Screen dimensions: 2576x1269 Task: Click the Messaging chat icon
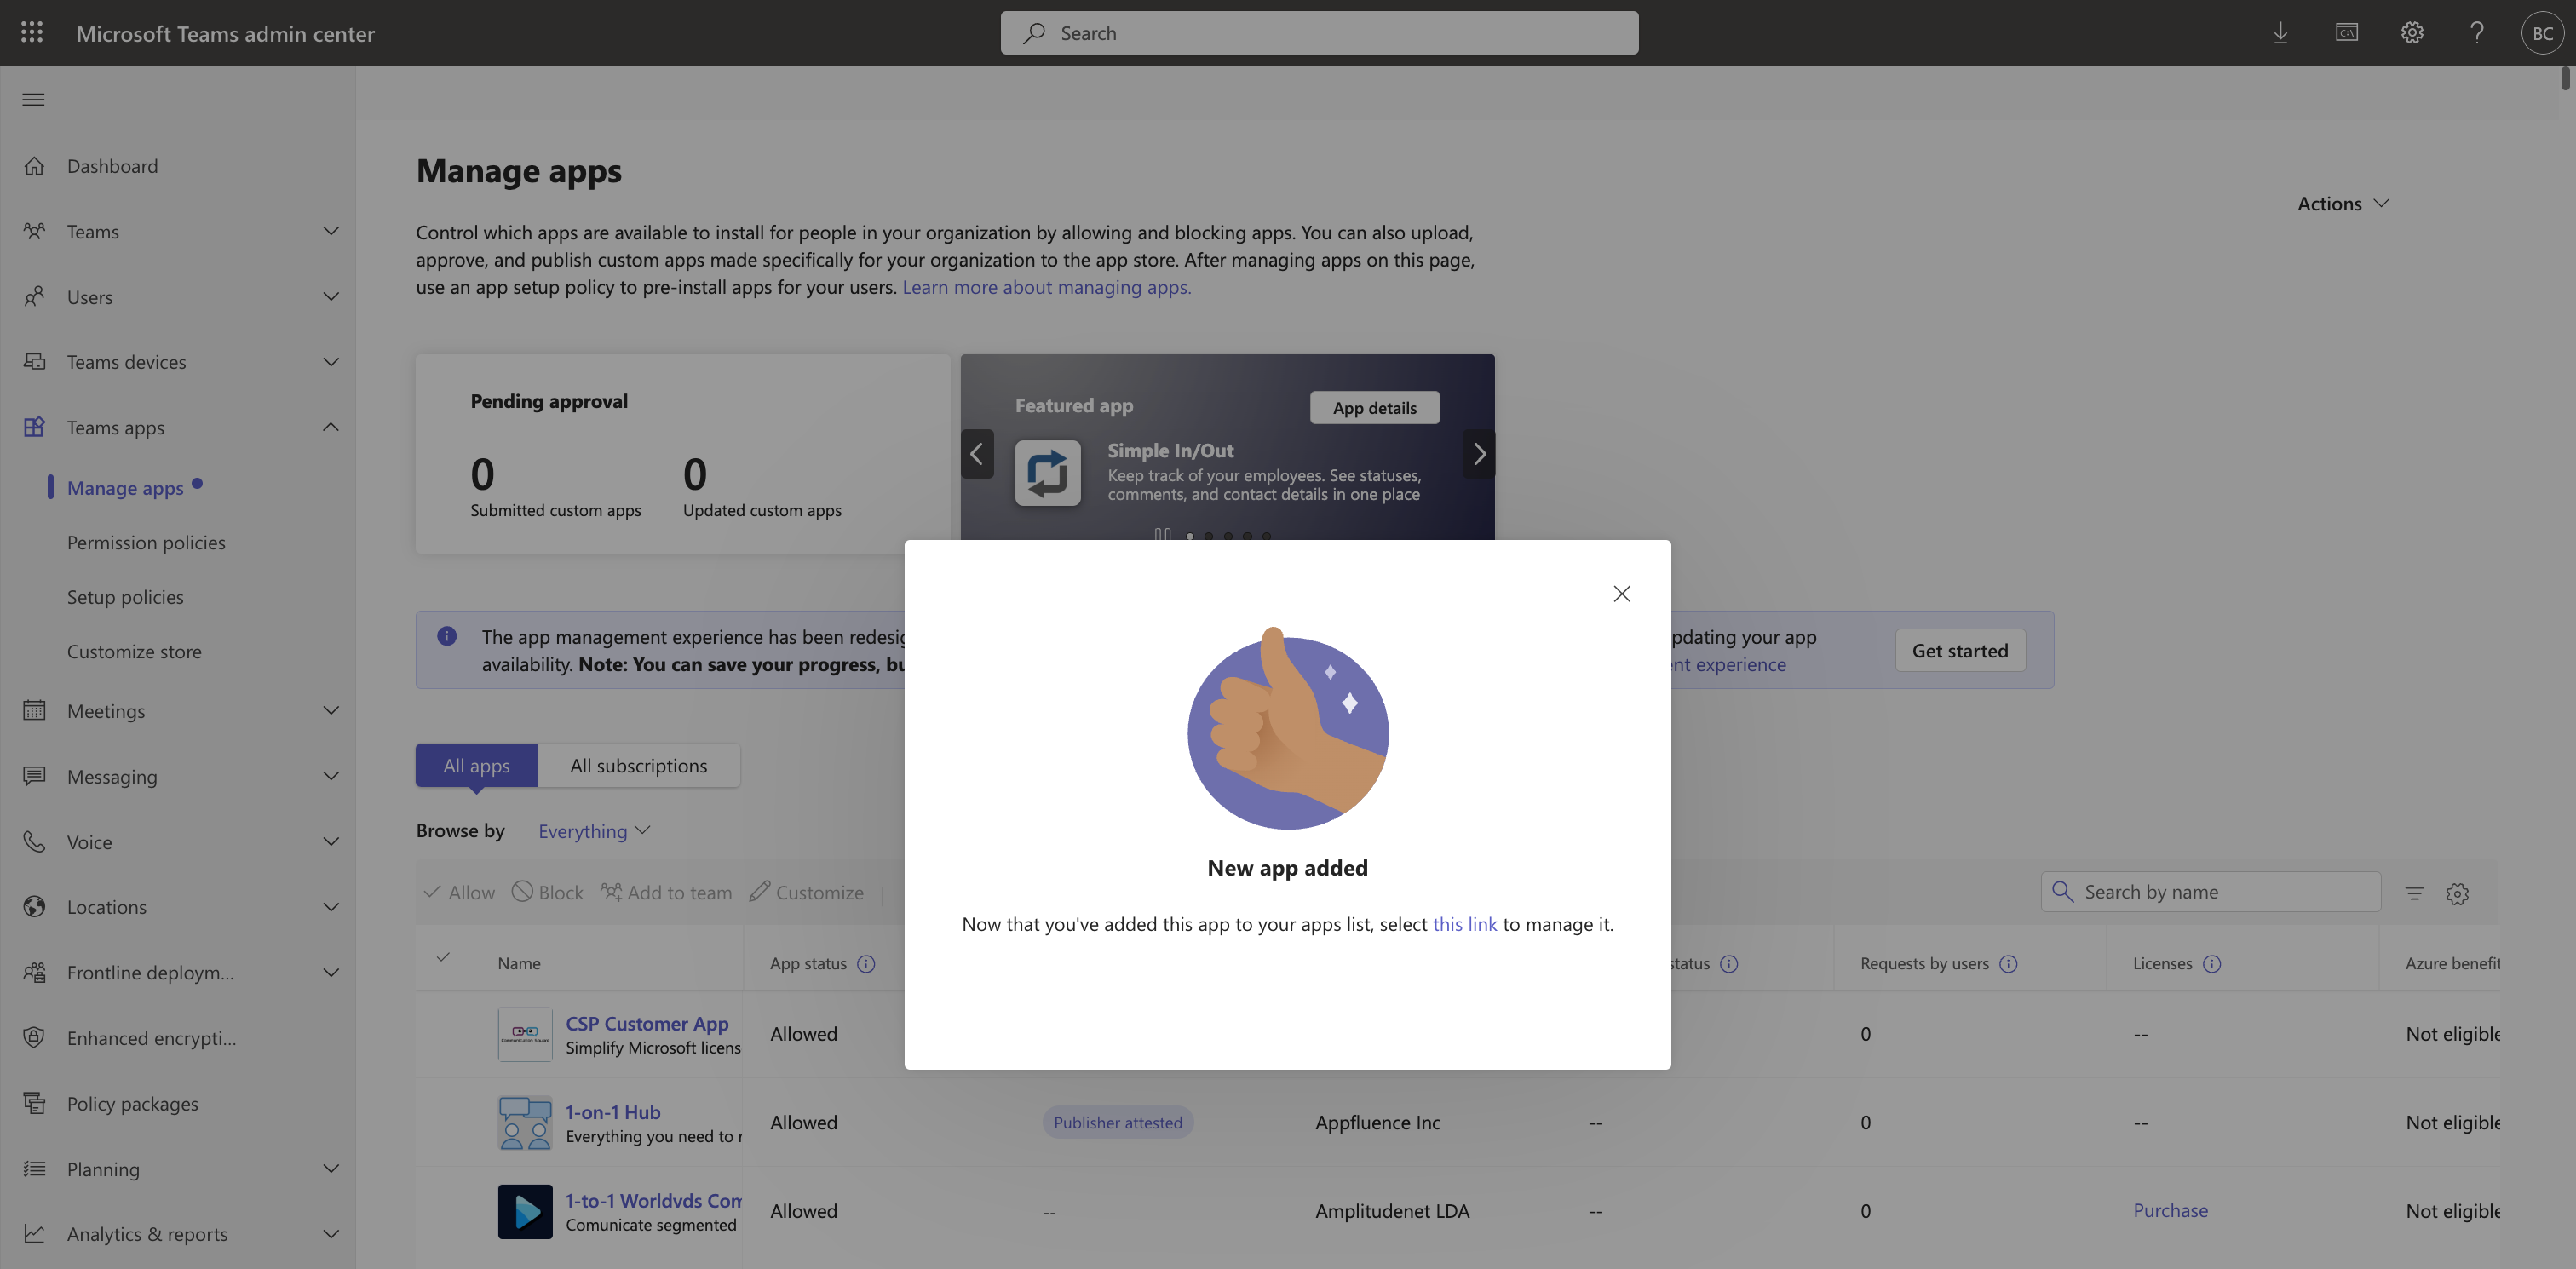pos(34,776)
